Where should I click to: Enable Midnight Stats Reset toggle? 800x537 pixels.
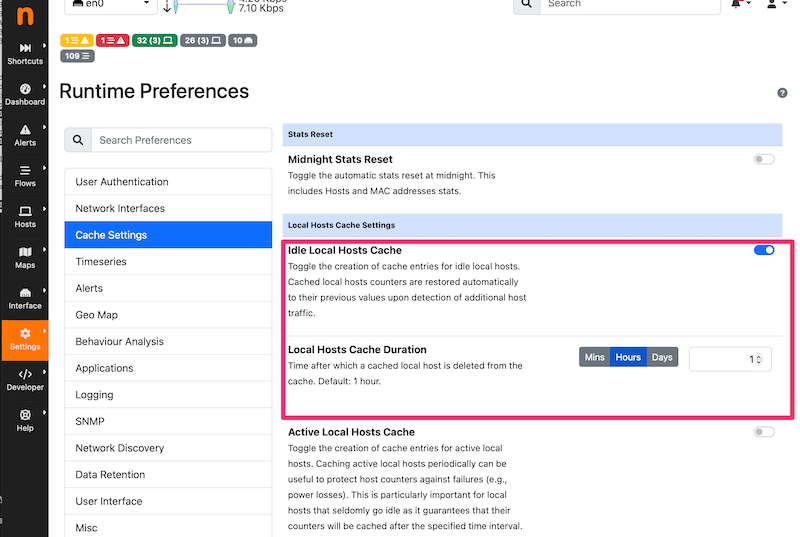[764, 159]
